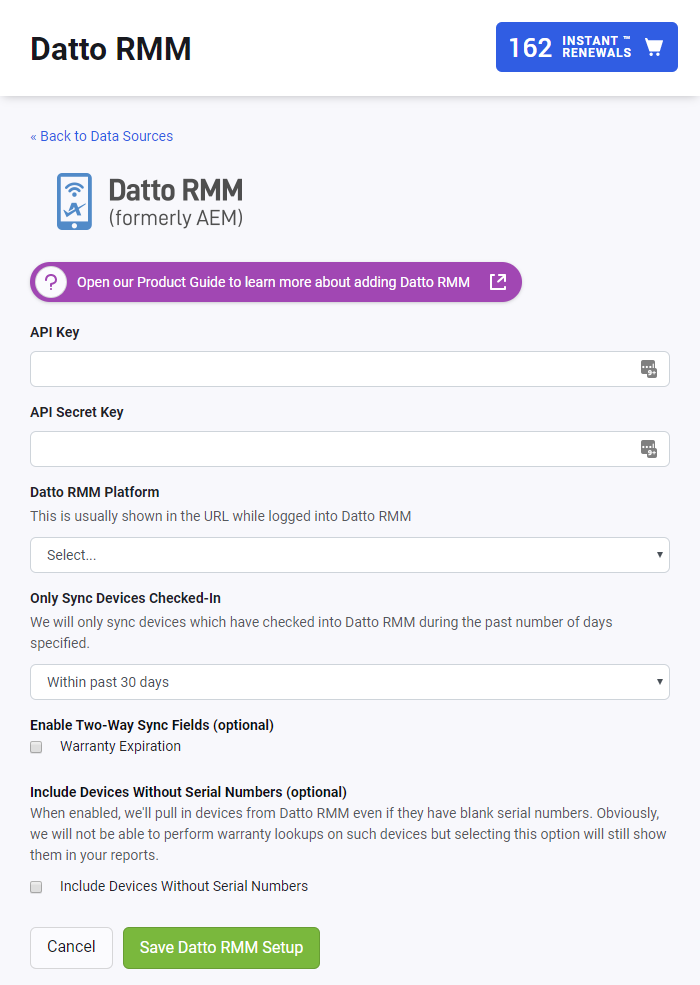Click the 'API Key' label
Image resolution: width=700 pixels, height=985 pixels.
tap(55, 332)
